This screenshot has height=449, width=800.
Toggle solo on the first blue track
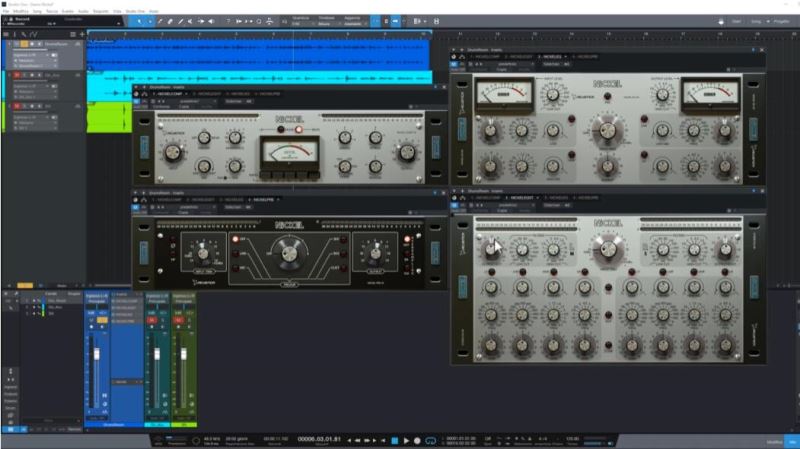(x=24, y=44)
